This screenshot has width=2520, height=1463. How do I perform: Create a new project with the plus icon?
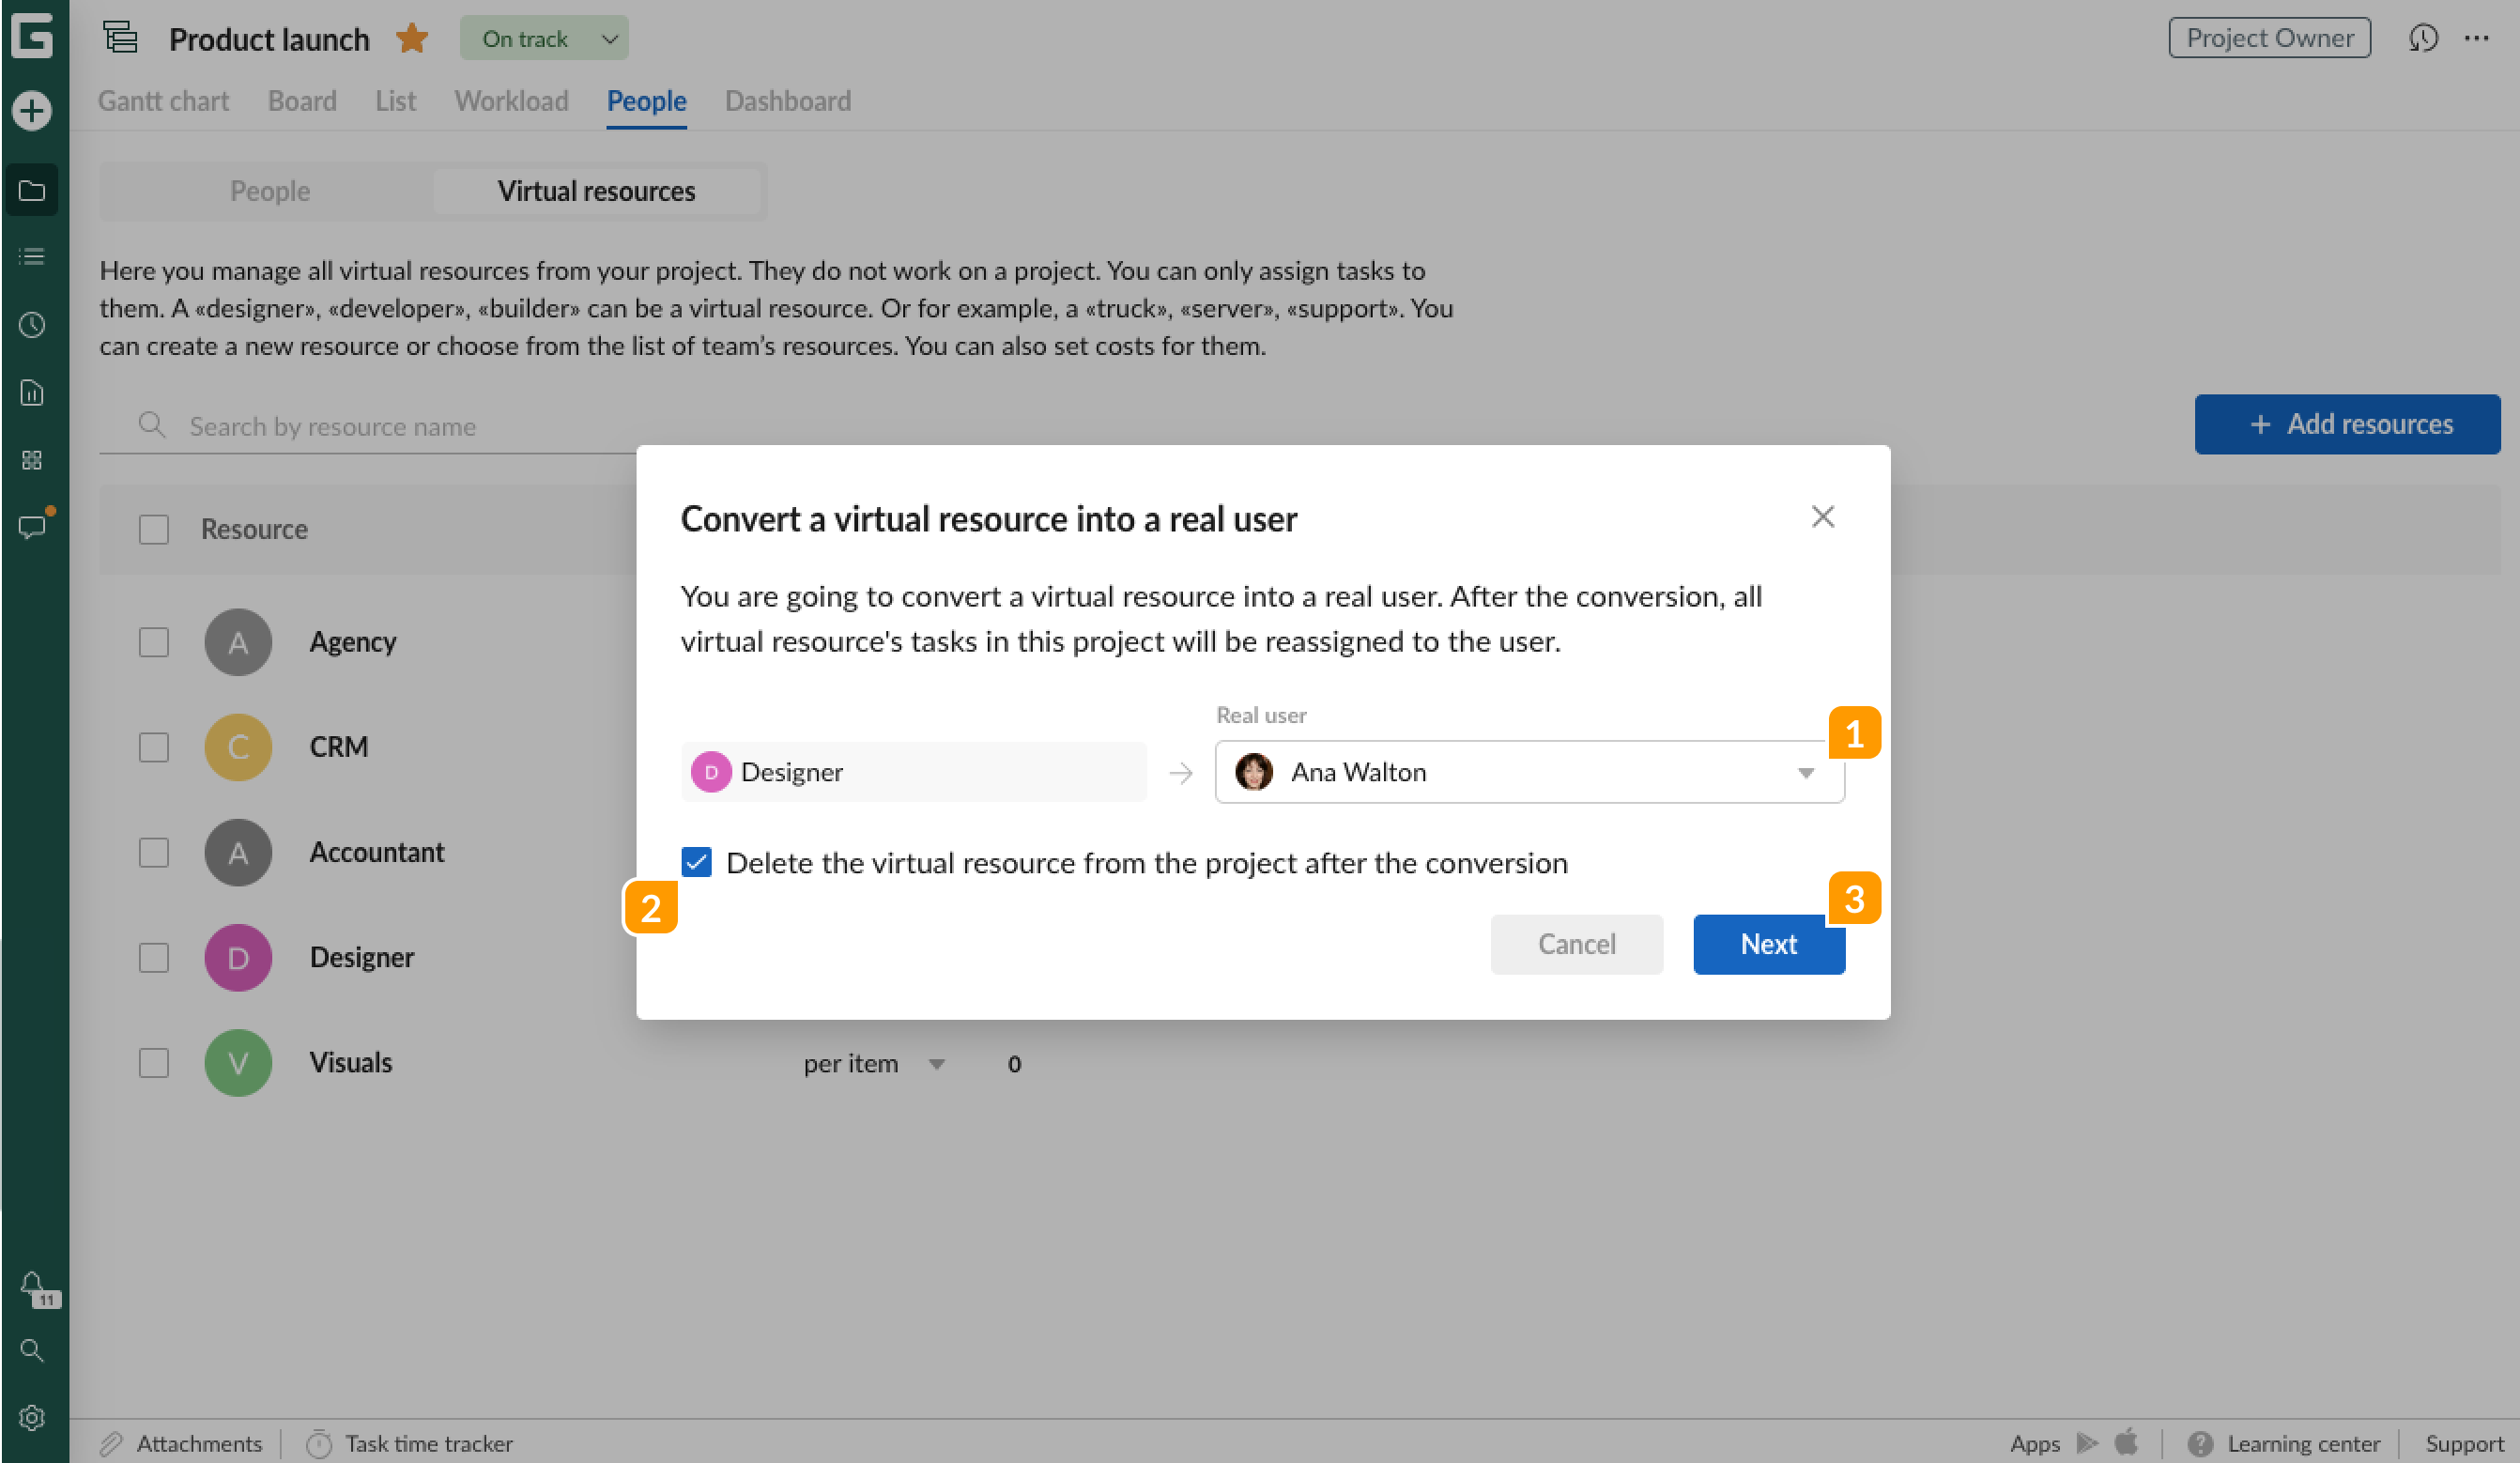click(33, 112)
